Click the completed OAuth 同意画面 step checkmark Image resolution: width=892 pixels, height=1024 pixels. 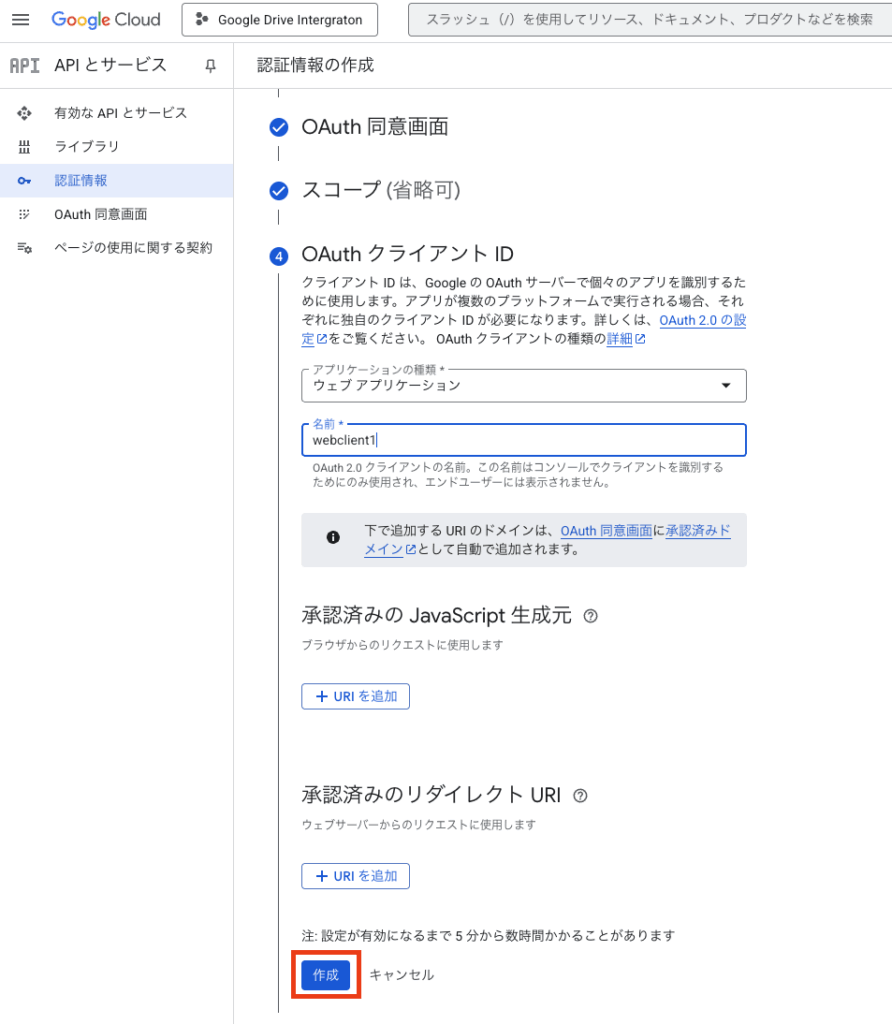pyautogui.click(x=280, y=127)
